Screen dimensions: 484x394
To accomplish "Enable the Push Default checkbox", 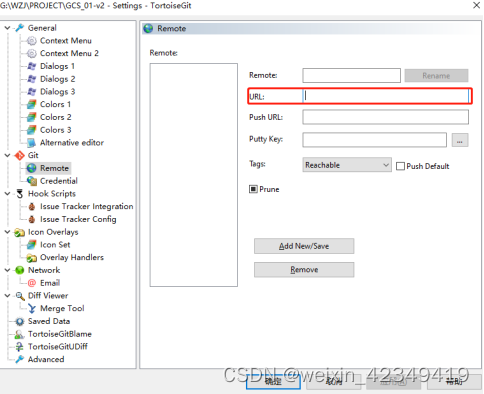I will point(400,166).
